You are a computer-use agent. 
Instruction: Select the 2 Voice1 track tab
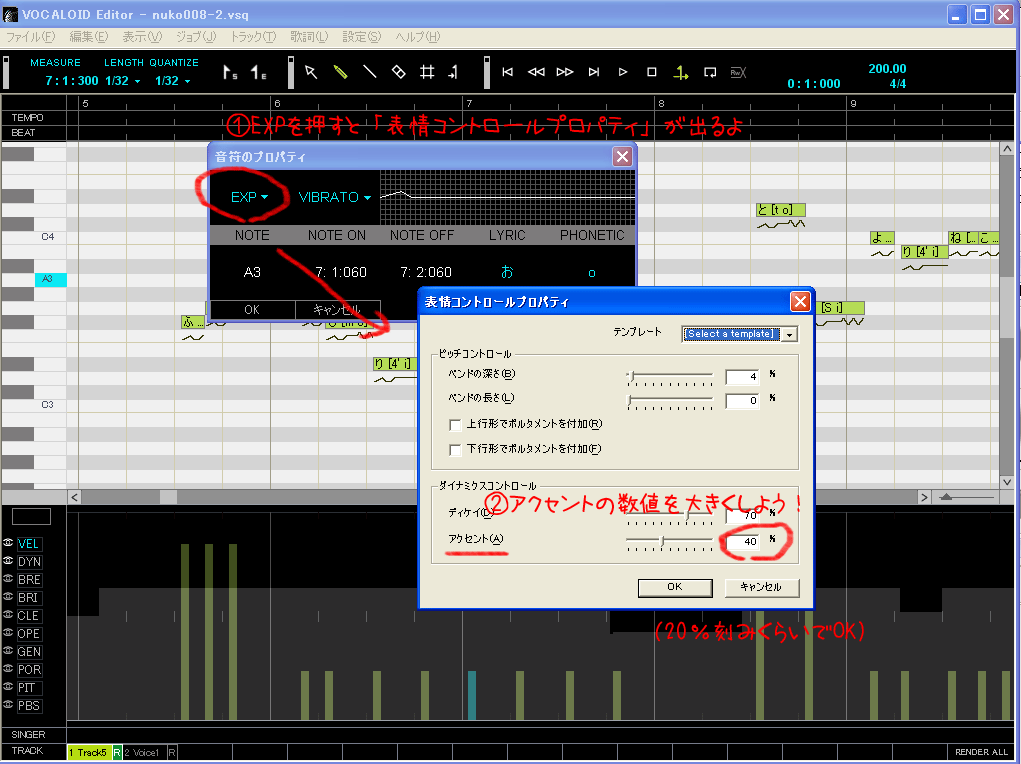coord(143,752)
